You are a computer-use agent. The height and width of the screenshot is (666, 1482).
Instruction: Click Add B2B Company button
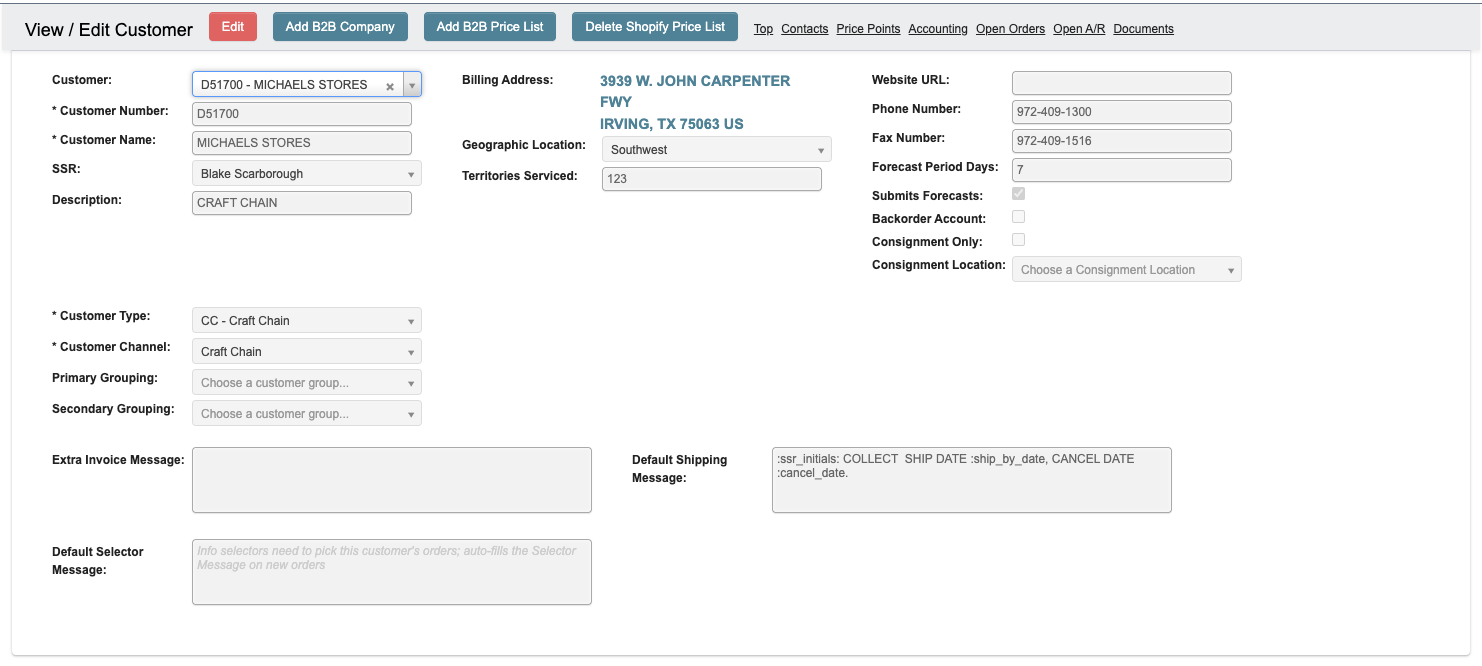tap(340, 27)
